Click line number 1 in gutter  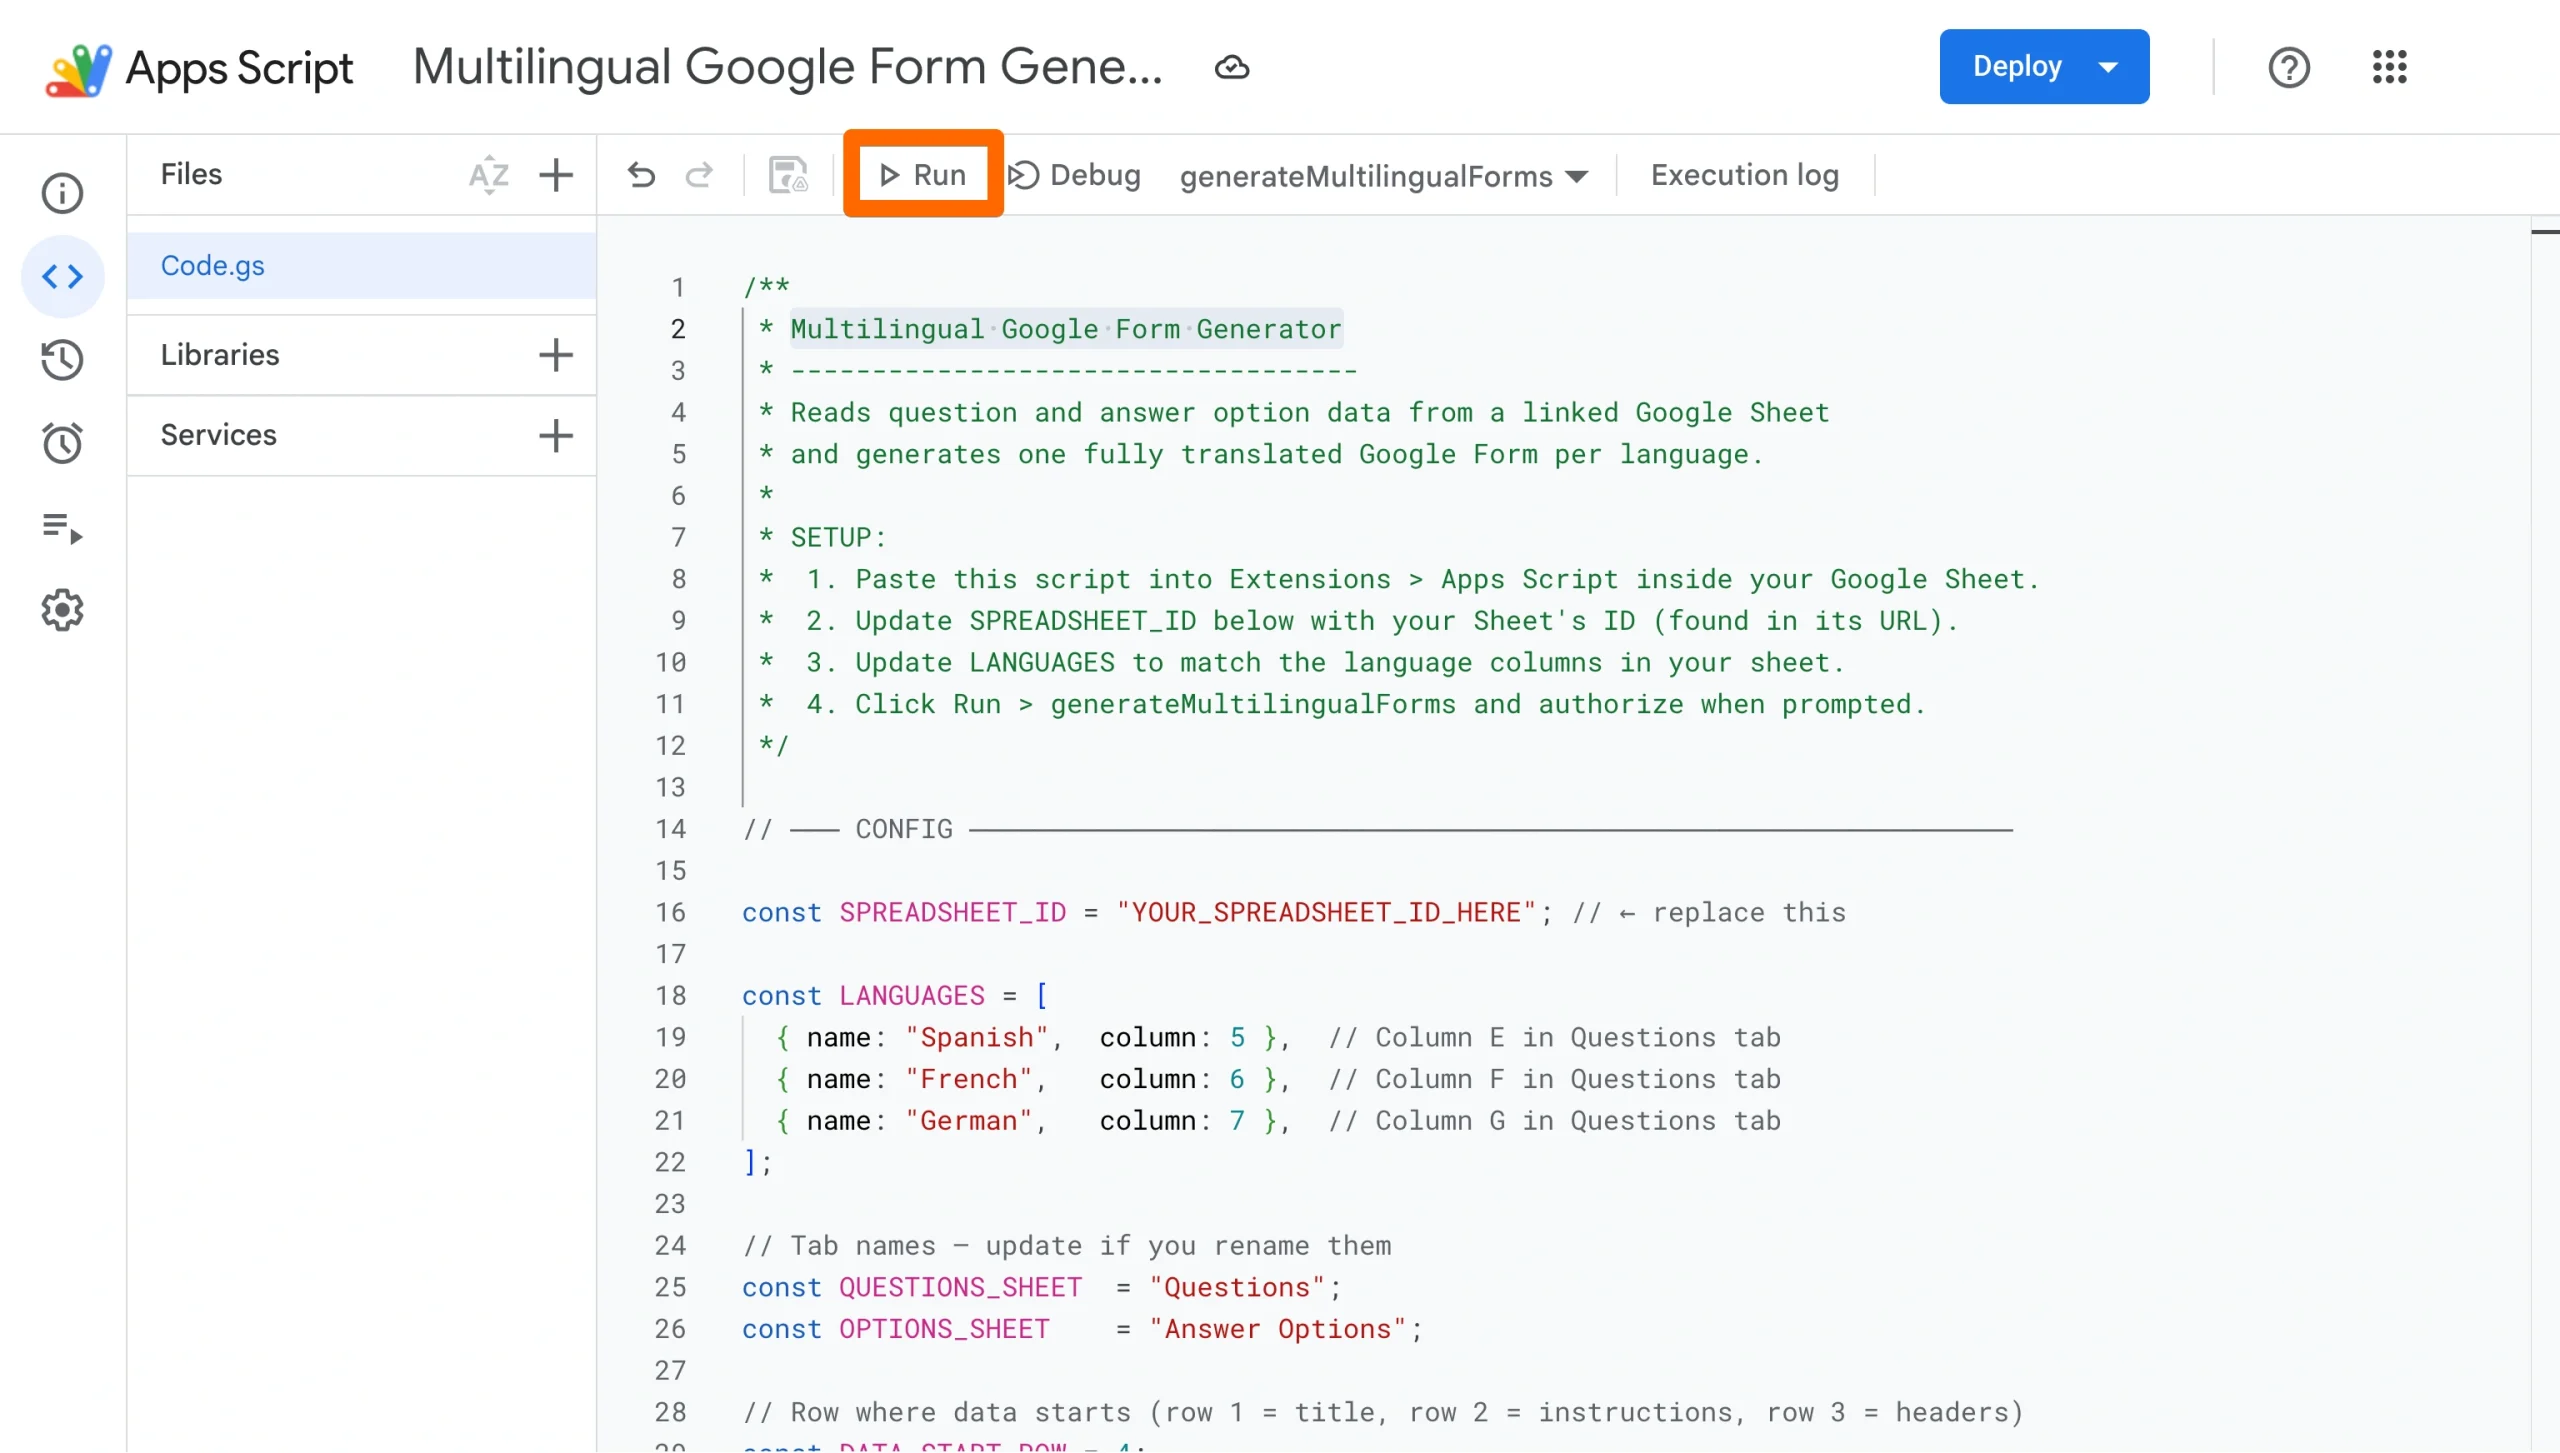pyautogui.click(x=677, y=288)
